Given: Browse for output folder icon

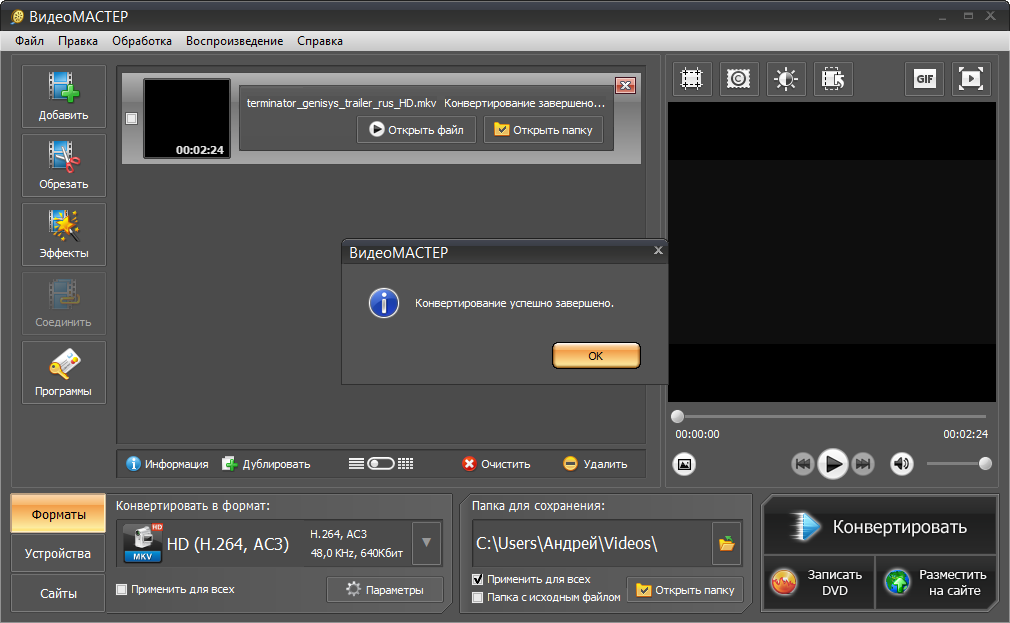Looking at the screenshot, I should tap(727, 544).
